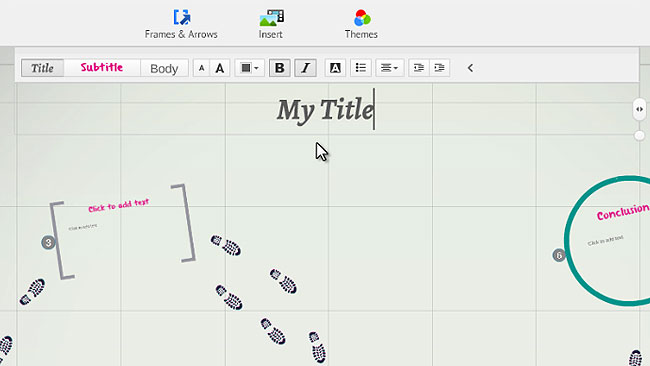Toggle text background highlight
This screenshot has height=366, width=650.
(335, 68)
